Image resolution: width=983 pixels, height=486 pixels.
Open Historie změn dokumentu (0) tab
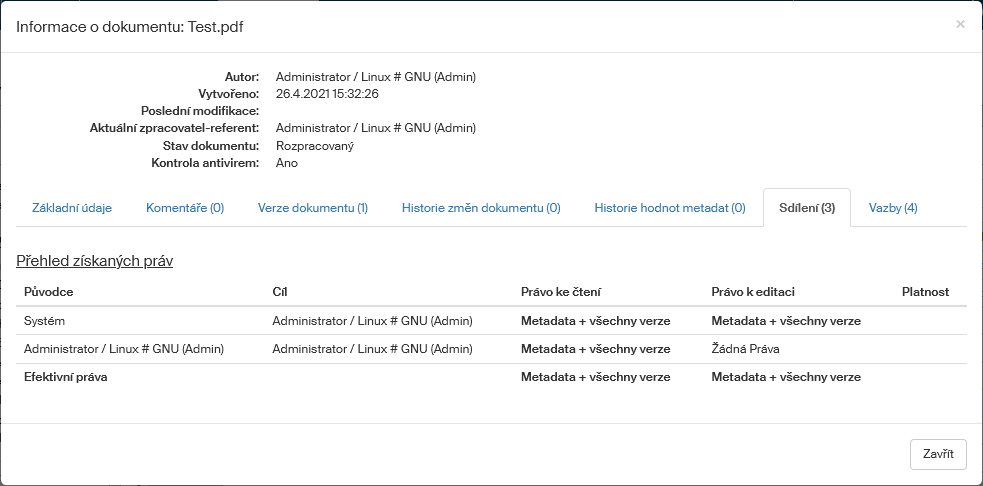coord(481,208)
